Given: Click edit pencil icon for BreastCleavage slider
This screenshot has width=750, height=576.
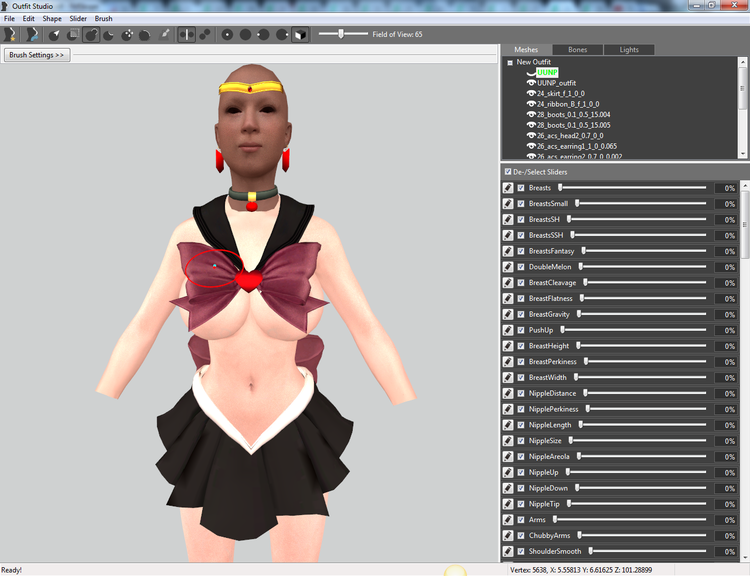Looking at the screenshot, I should (508, 283).
